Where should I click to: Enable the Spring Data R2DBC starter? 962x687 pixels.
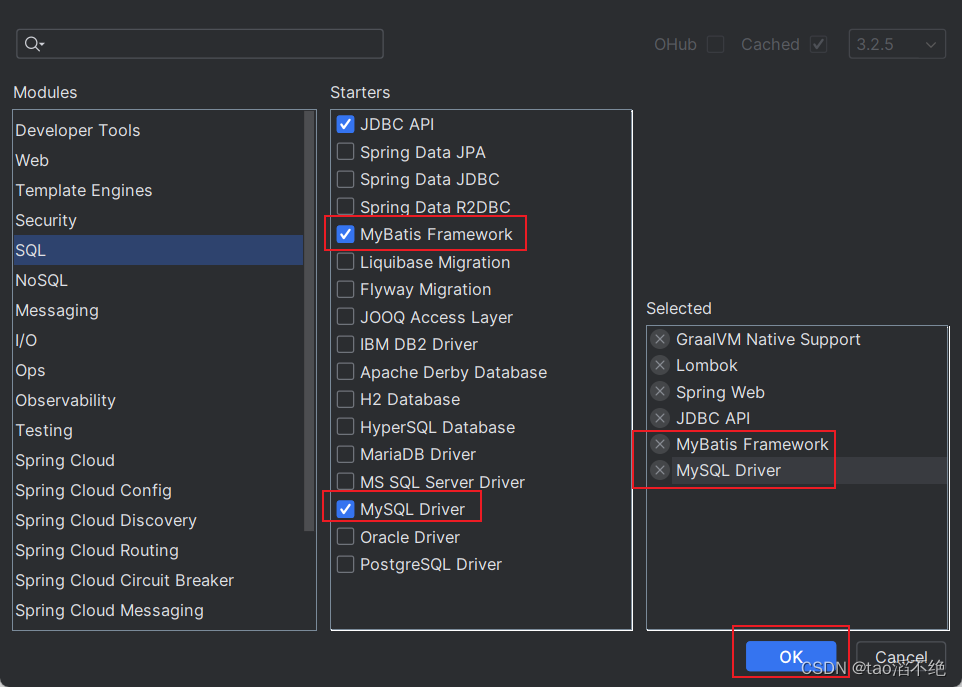[345, 207]
